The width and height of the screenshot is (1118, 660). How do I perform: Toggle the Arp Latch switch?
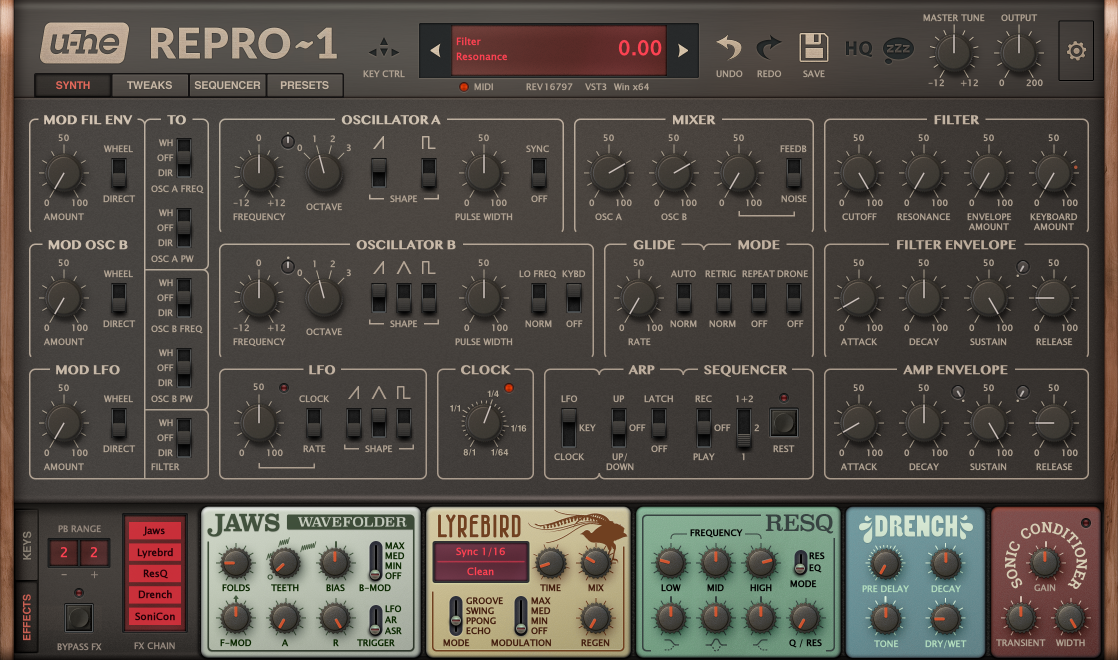pyautogui.click(x=658, y=422)
